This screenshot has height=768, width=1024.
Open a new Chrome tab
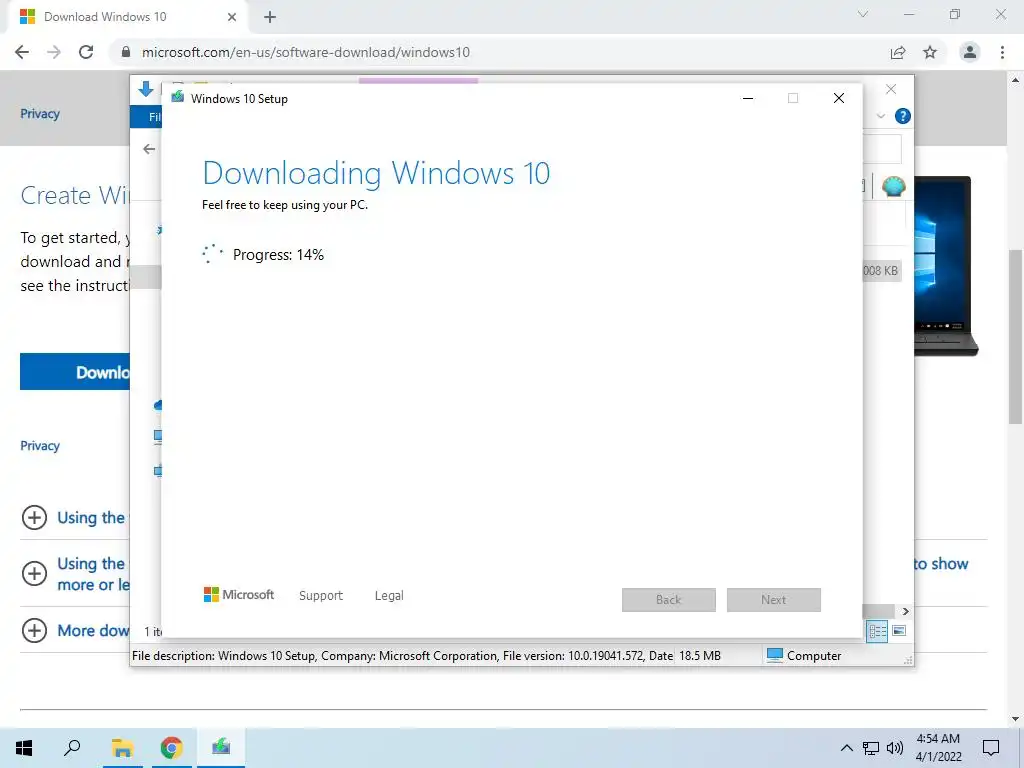pos(270,17)
